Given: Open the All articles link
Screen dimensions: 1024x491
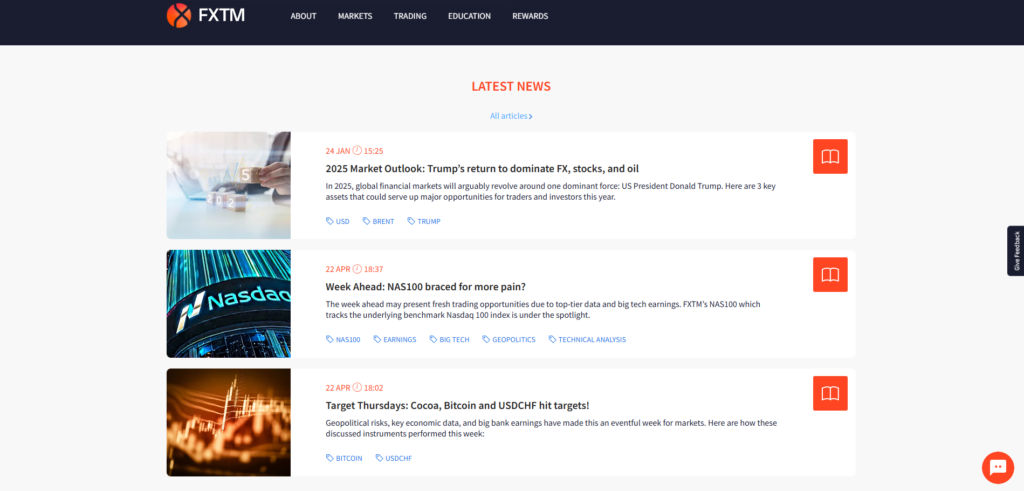Looking at the screenshot, I should click(x=511, y=116).
